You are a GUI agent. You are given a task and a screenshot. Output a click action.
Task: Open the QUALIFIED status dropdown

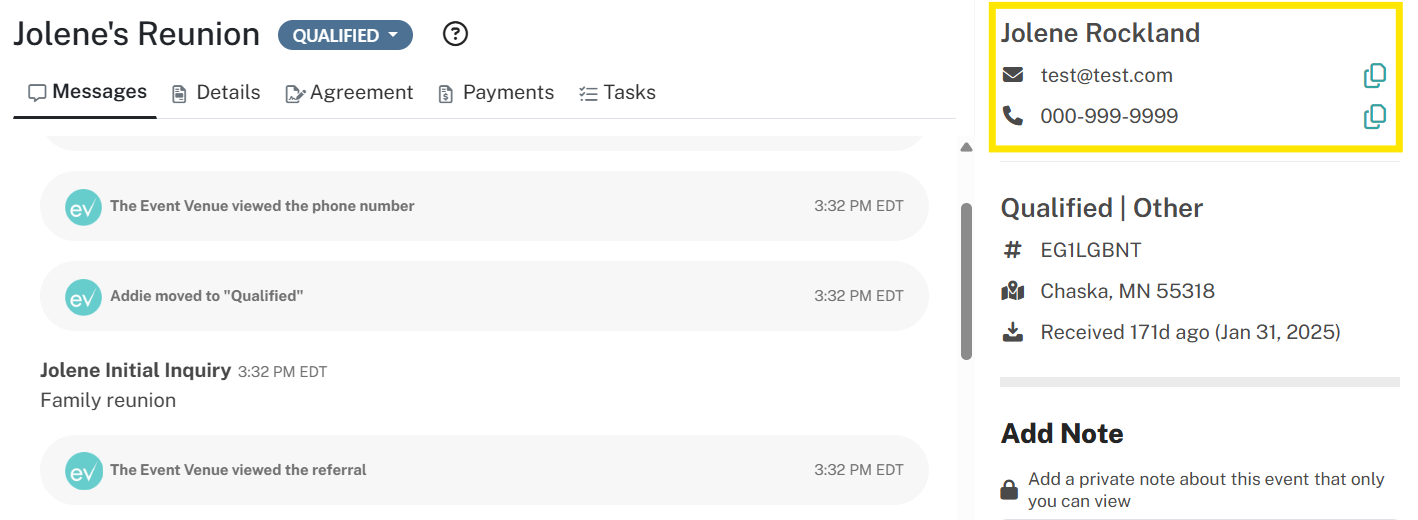345,35
